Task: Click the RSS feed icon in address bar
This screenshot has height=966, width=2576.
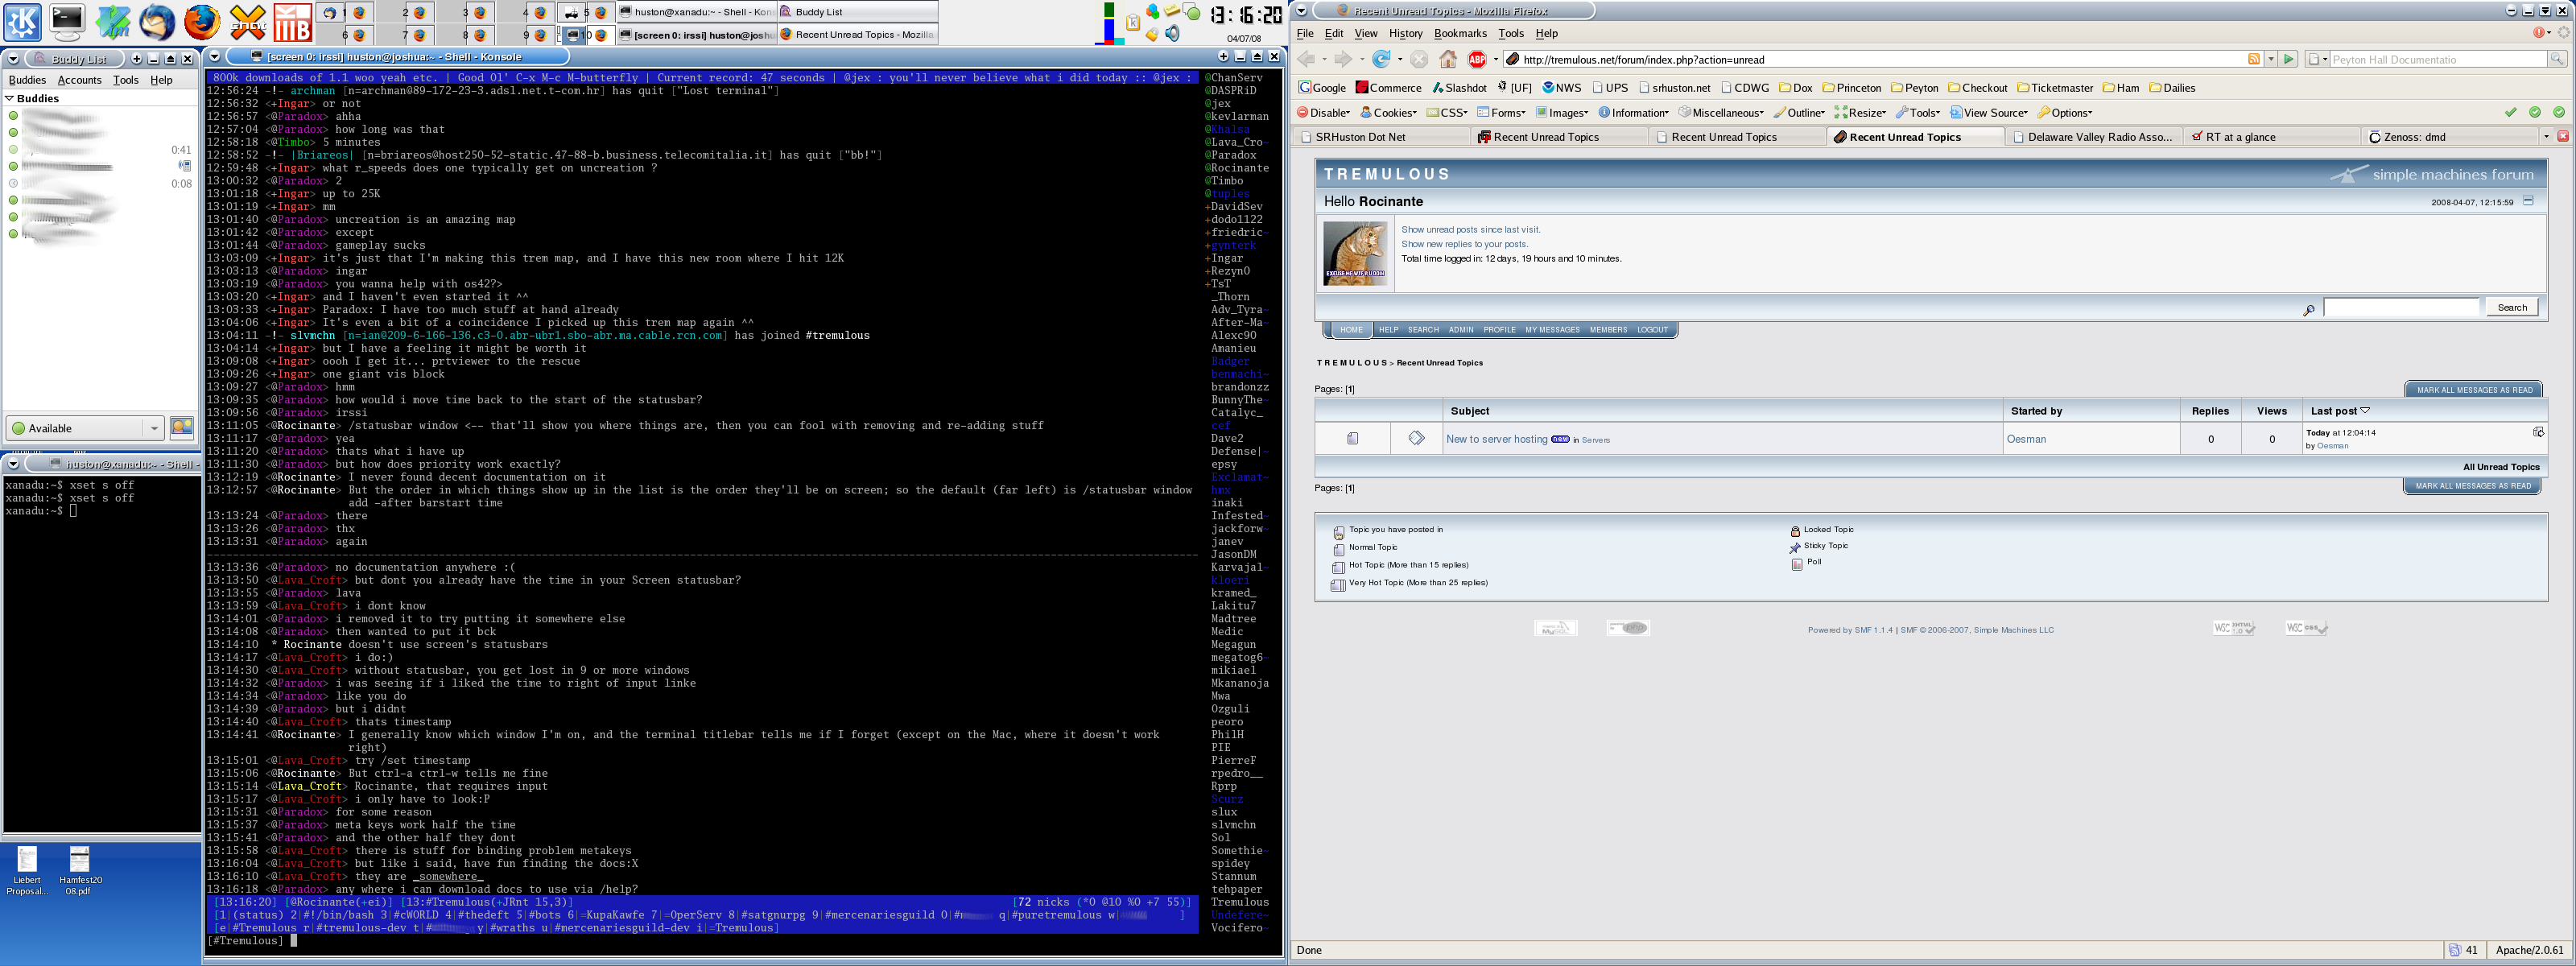Action: pyautogui.click(x=2253, y=60)
